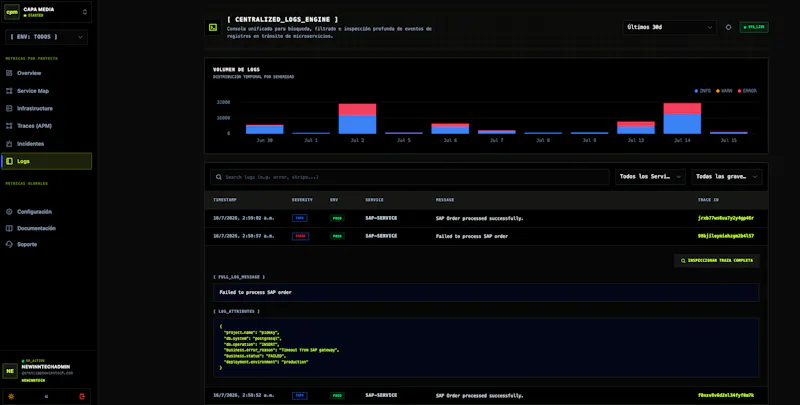Click the Incidentes sidebar icon
This screenshot has width=800, height=405.
9,144
